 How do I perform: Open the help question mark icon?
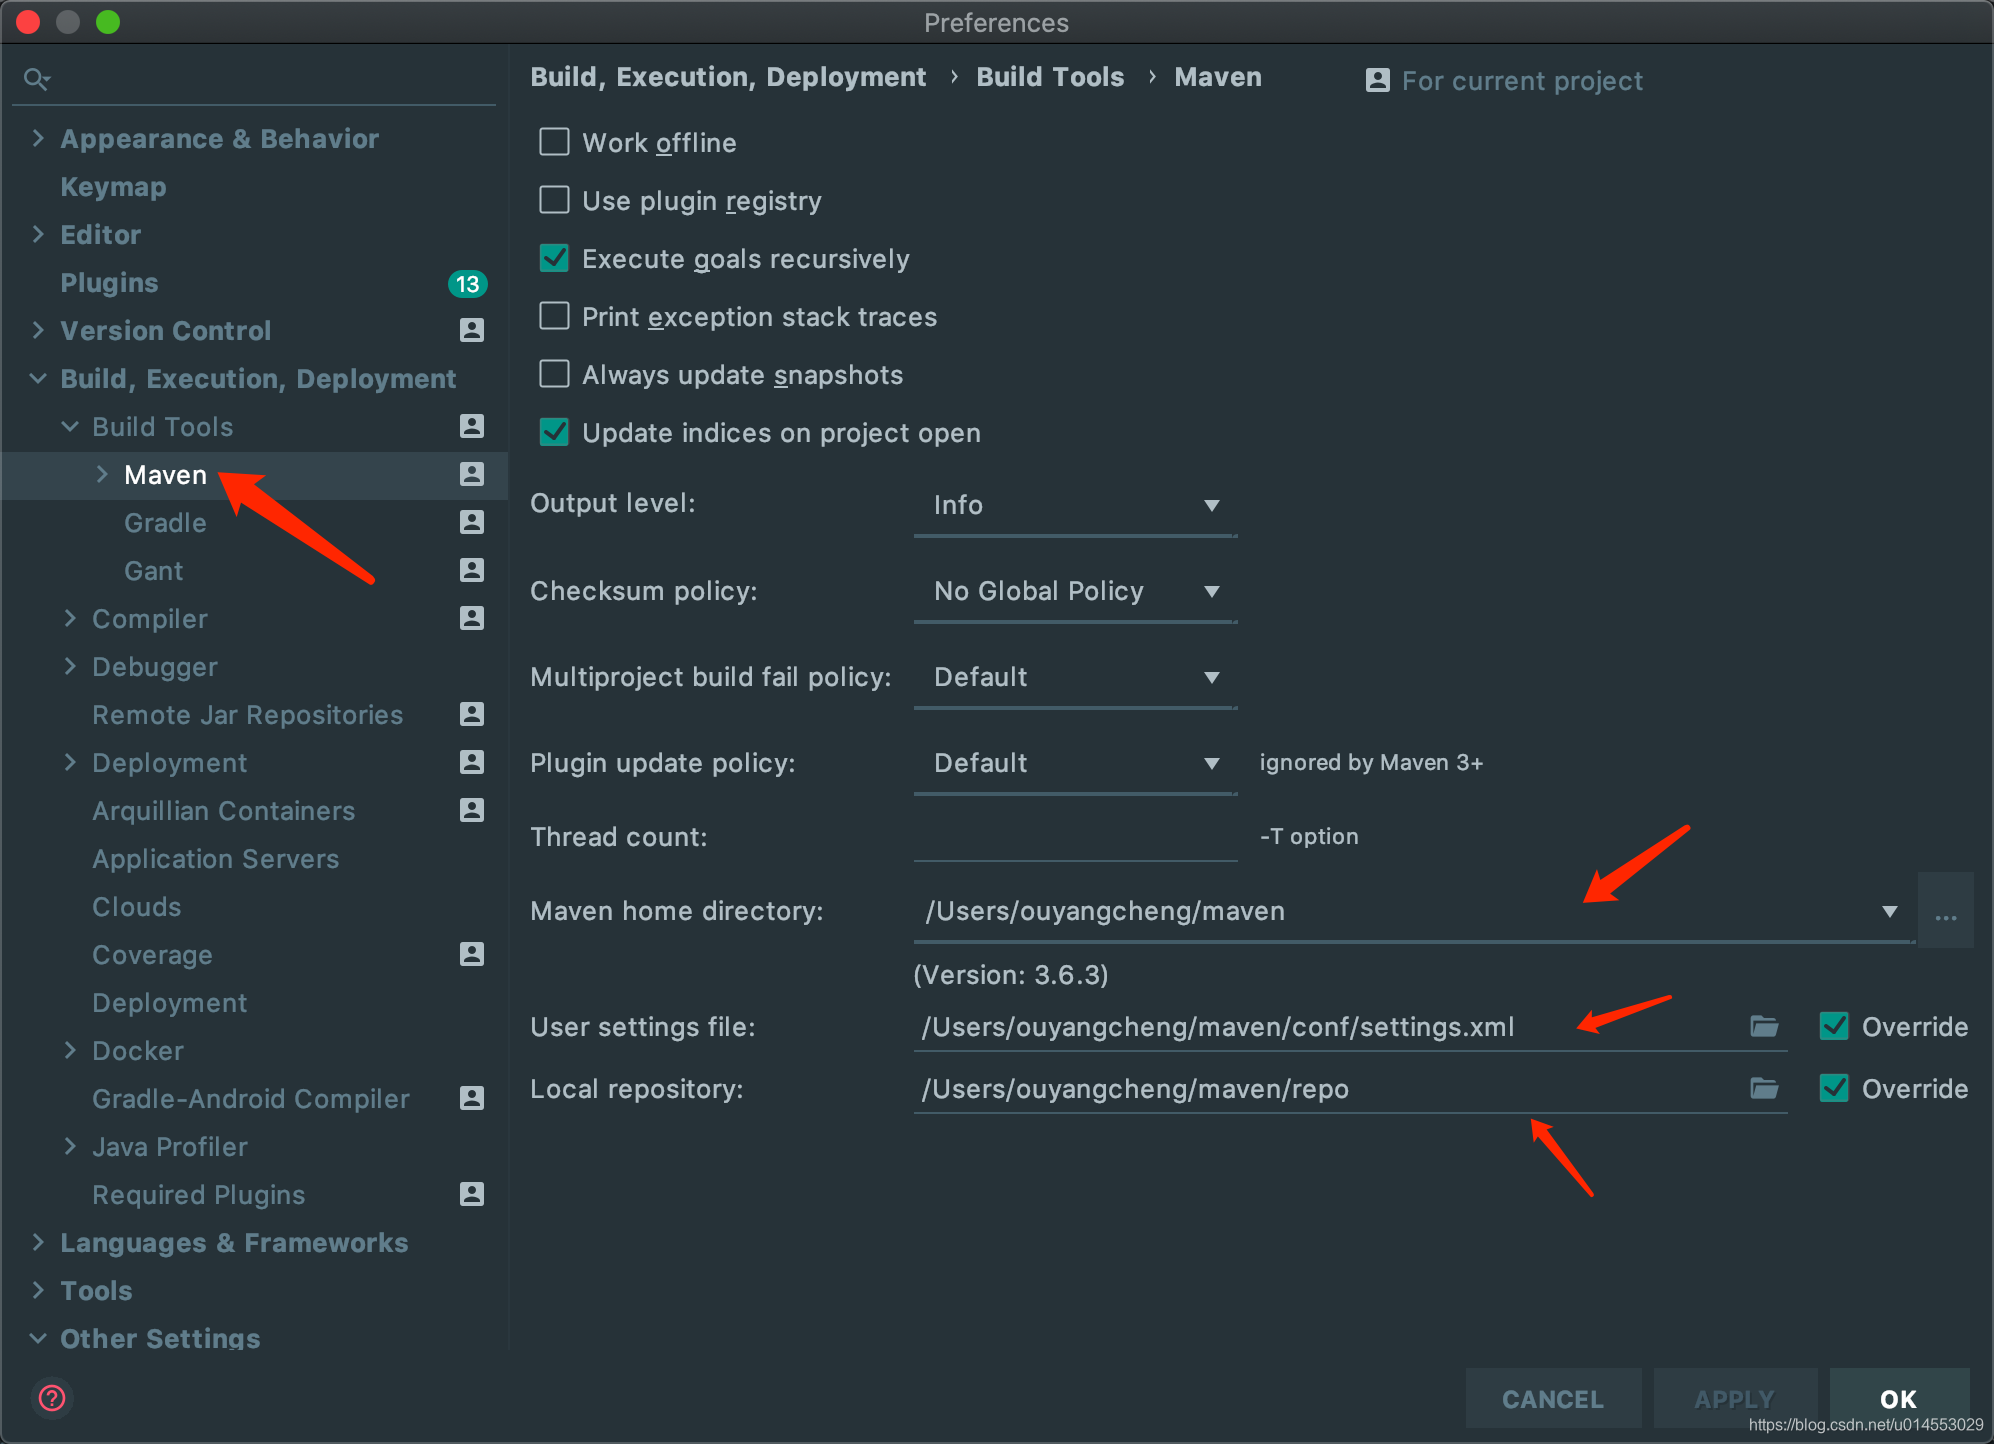[x=51, y=1399]
